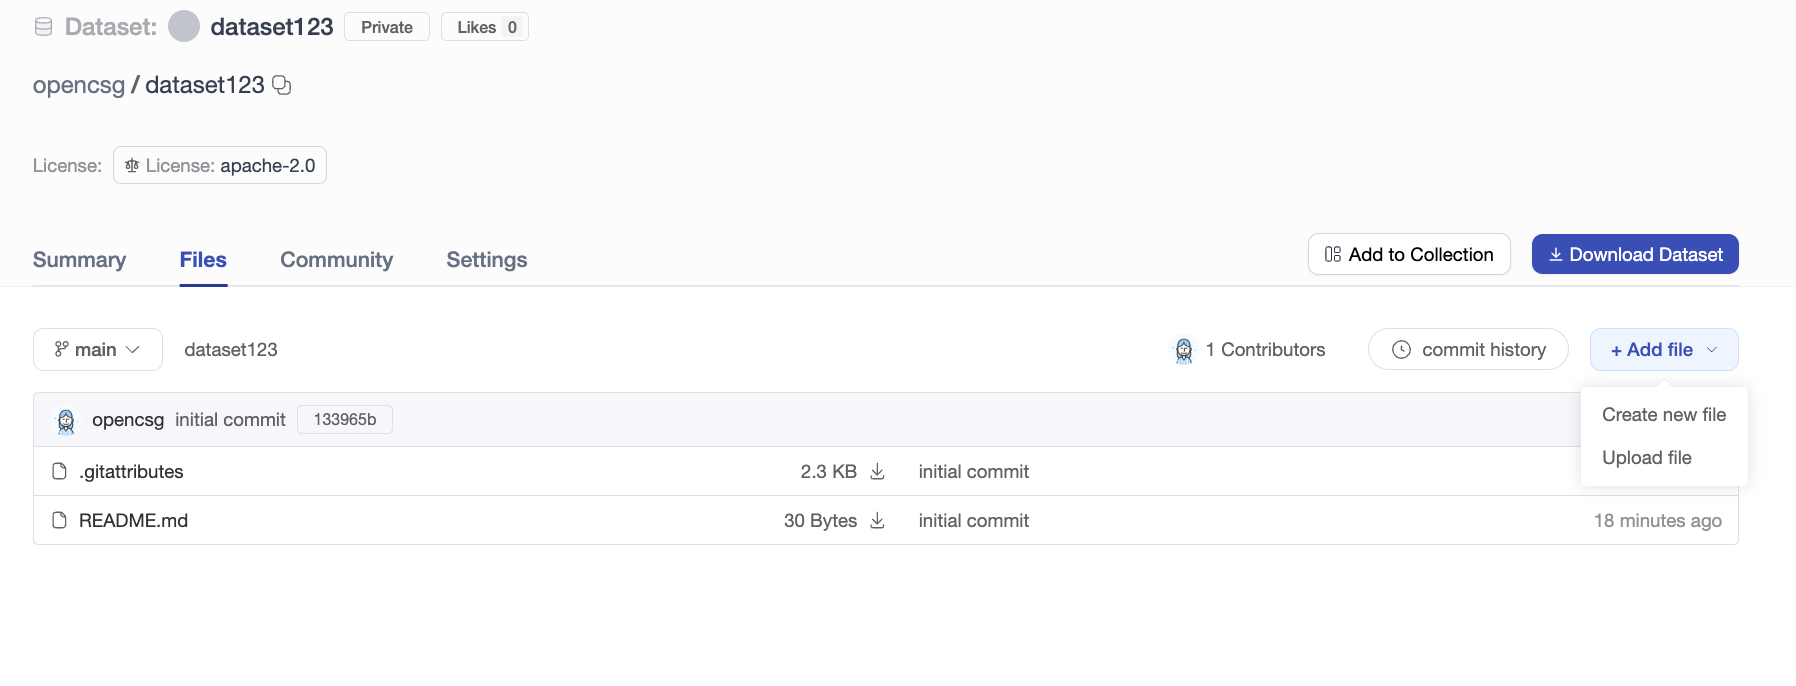Choose Upload file from the menu
The width and height of the screenshot is (1796, 686).
pos(1646,458)
